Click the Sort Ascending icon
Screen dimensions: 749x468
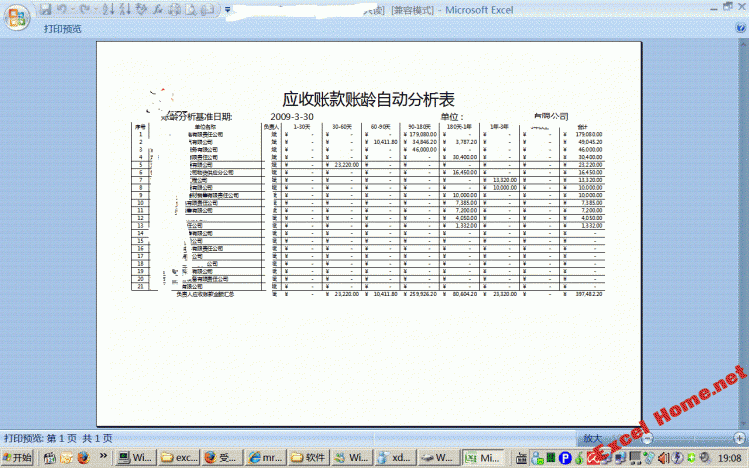pyautogui.click(x=108, y=10)
